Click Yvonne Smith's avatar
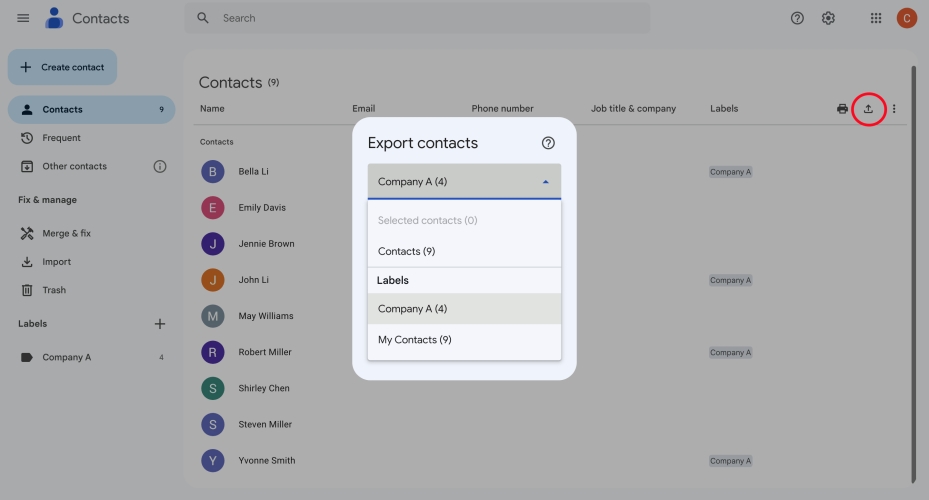 (x=213, y=461)
